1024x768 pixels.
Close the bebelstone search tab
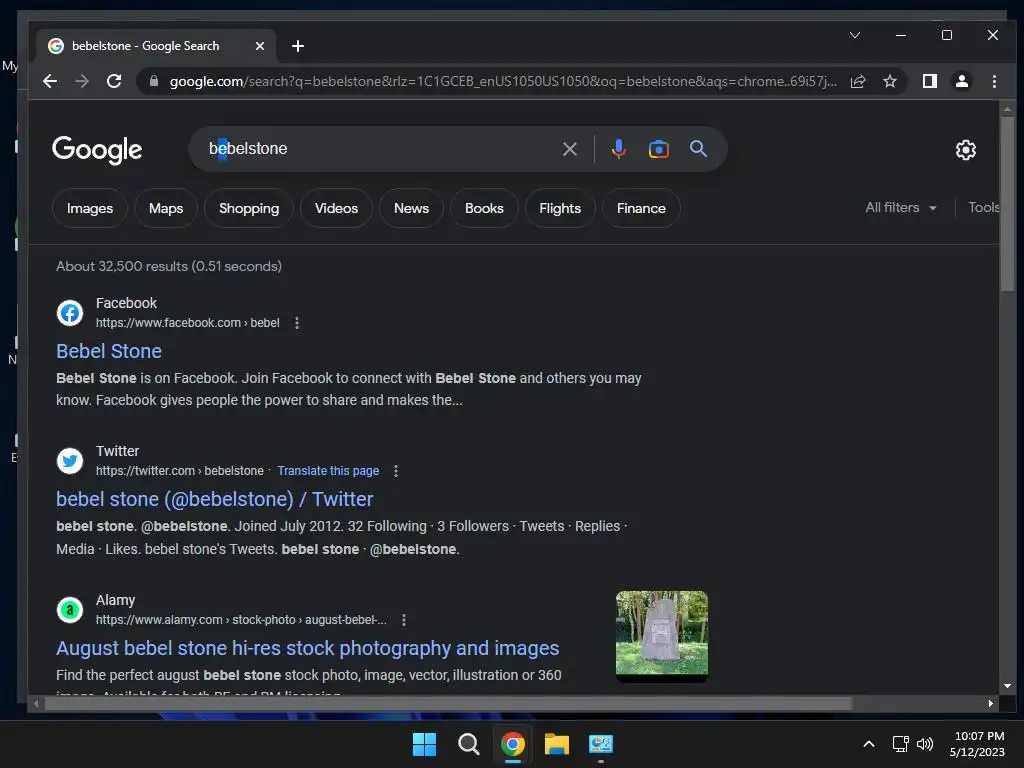(x=260, y=46)
